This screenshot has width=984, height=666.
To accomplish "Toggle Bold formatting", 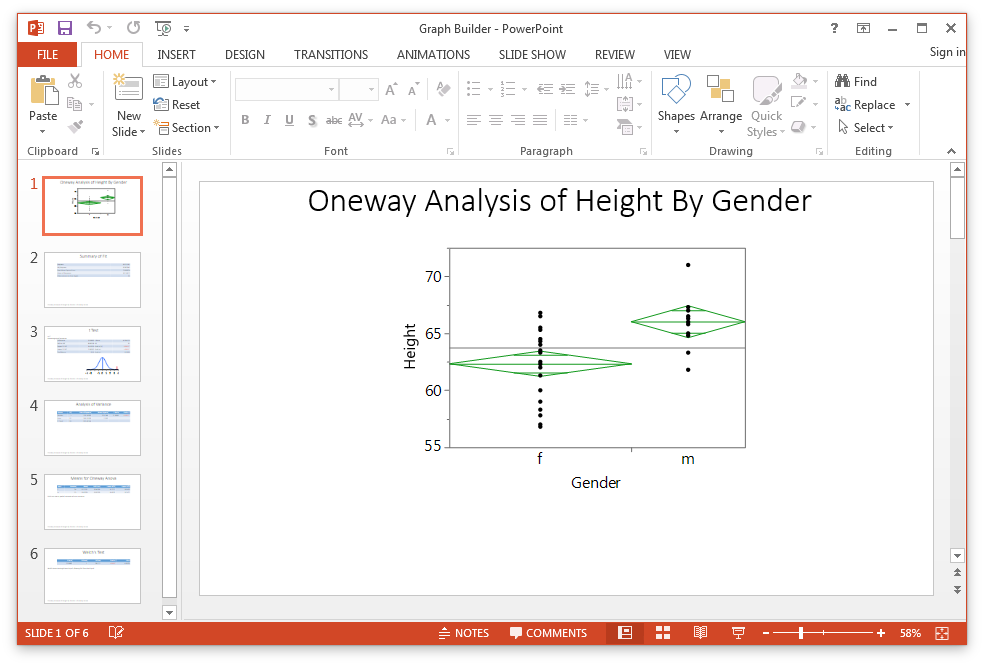I will click(244, 120).
